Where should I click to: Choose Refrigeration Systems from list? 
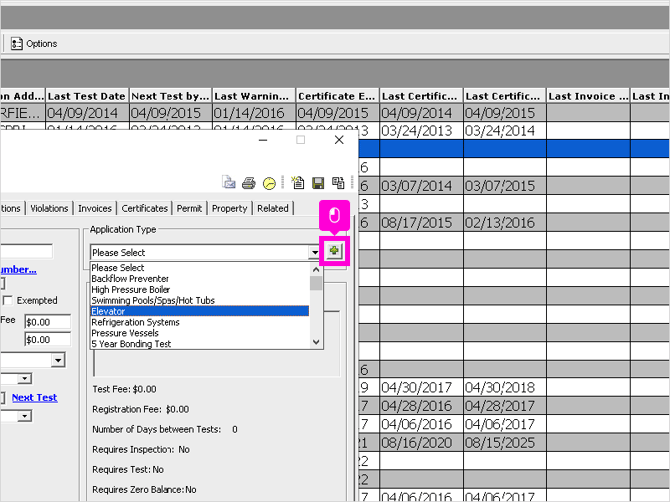[x=200, y=322]
